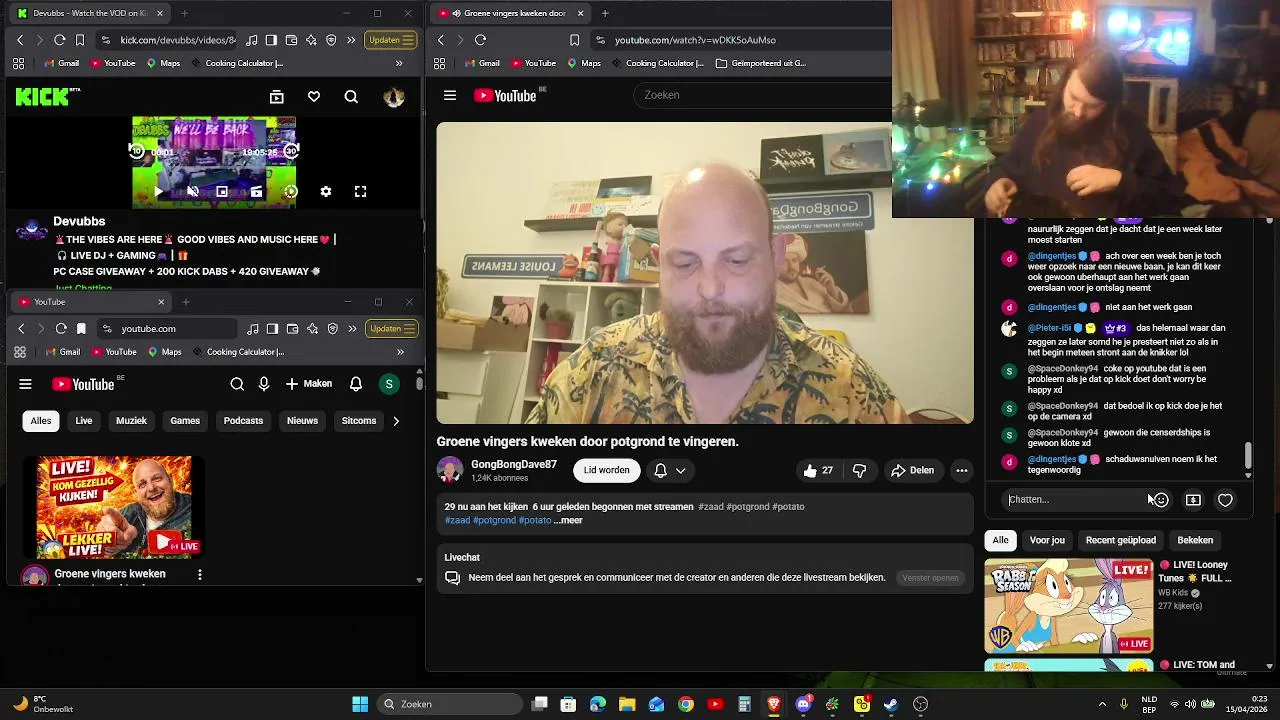Expand extensions overflow in small YouTube window
The width and height of the screenshot is (1280, 720).
click(352, 329)
